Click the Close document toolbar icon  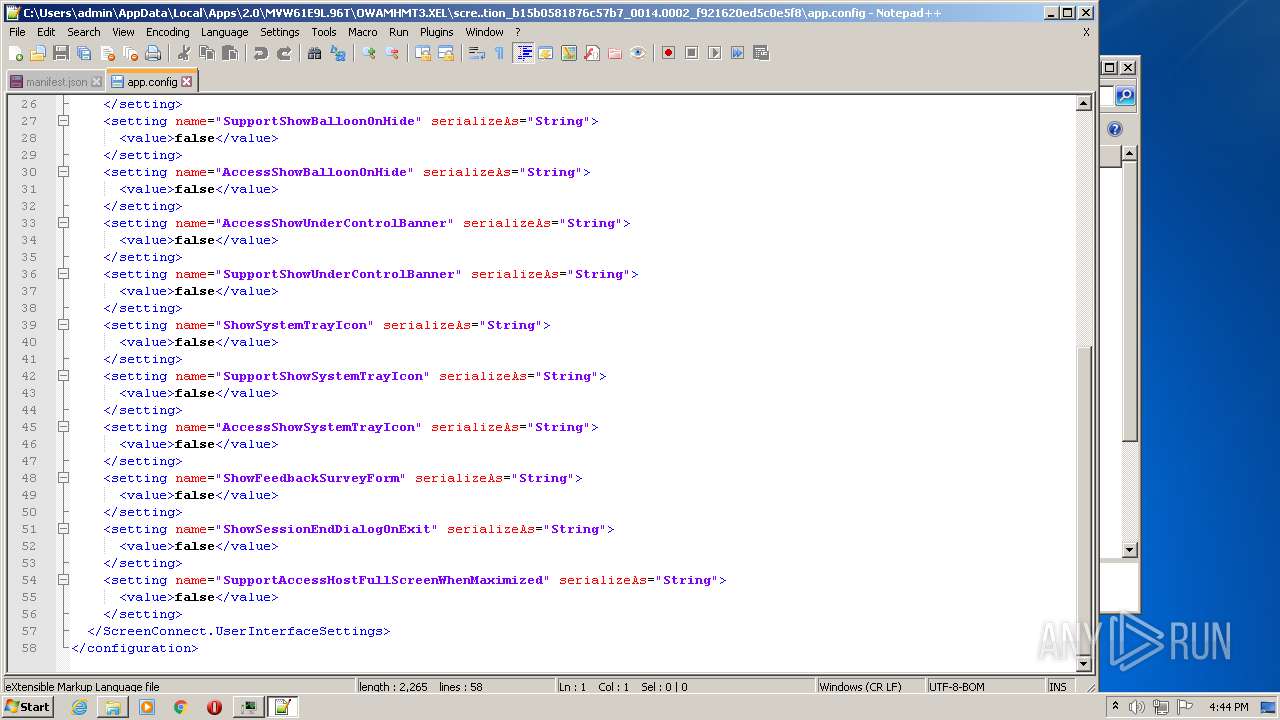tap(107, 53)
